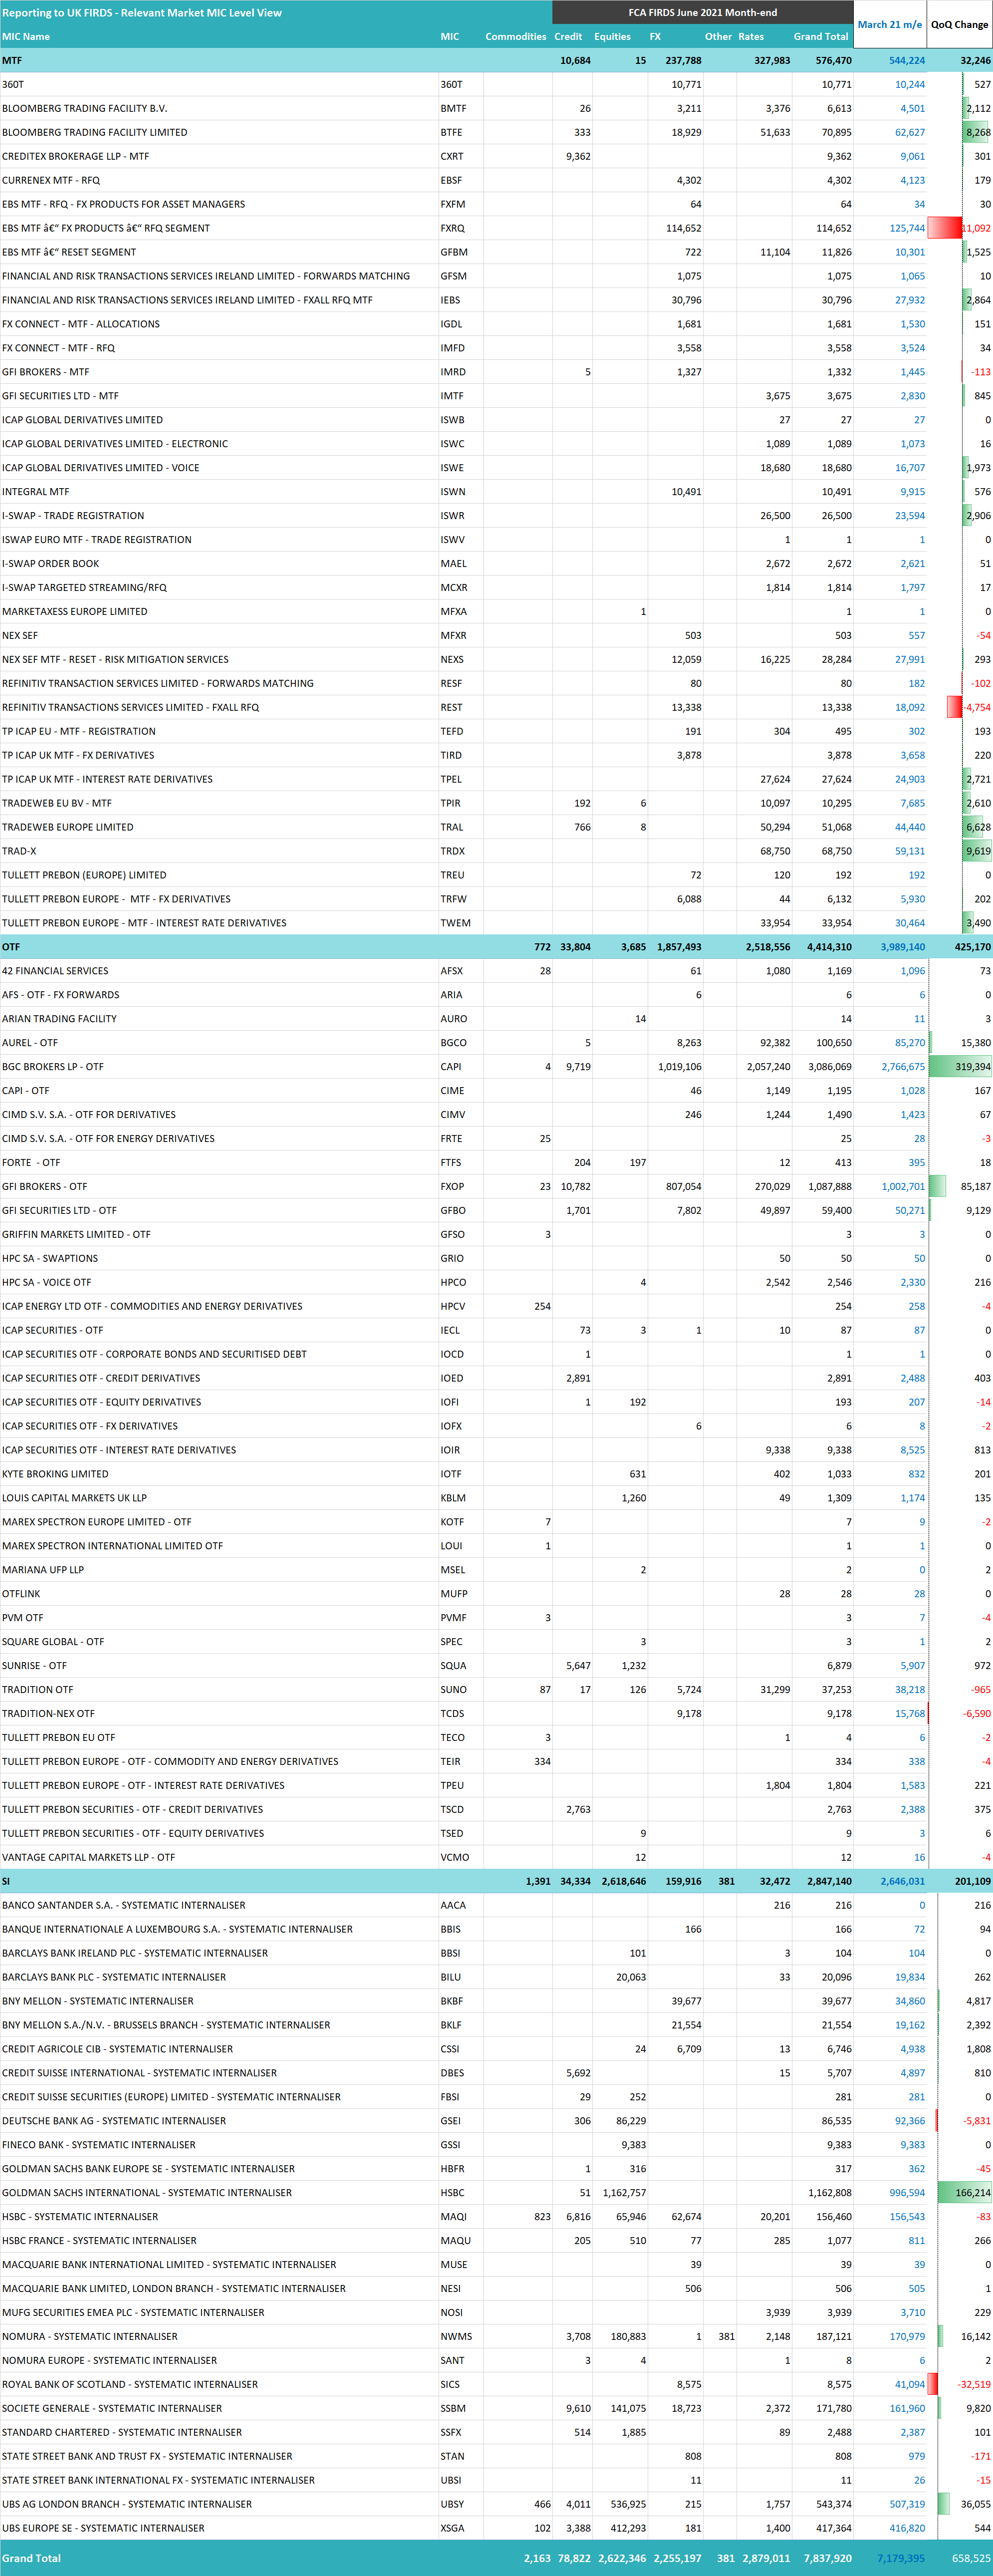This screenshot has height=2576, width=993.
Task: Click the 'PVM OTF' row name
Action: pos(23,1618)
